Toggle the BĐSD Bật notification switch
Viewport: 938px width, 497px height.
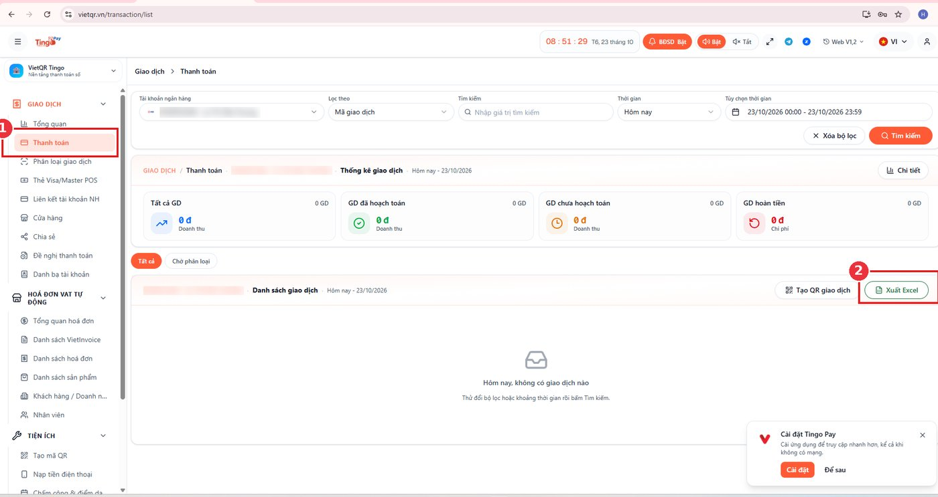[667, 42]
